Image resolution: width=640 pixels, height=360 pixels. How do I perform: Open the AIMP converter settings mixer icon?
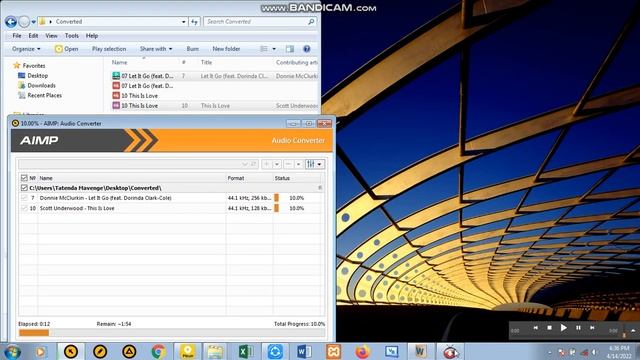pyautogui.click(x=311, y=164)
